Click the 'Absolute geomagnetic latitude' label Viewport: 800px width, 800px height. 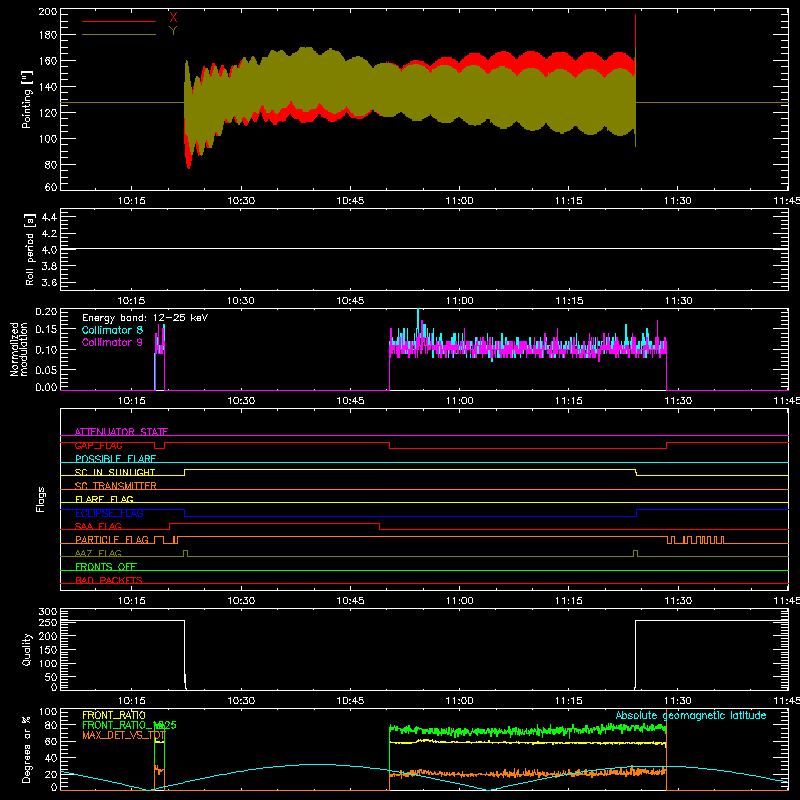[x=691, y=715]
